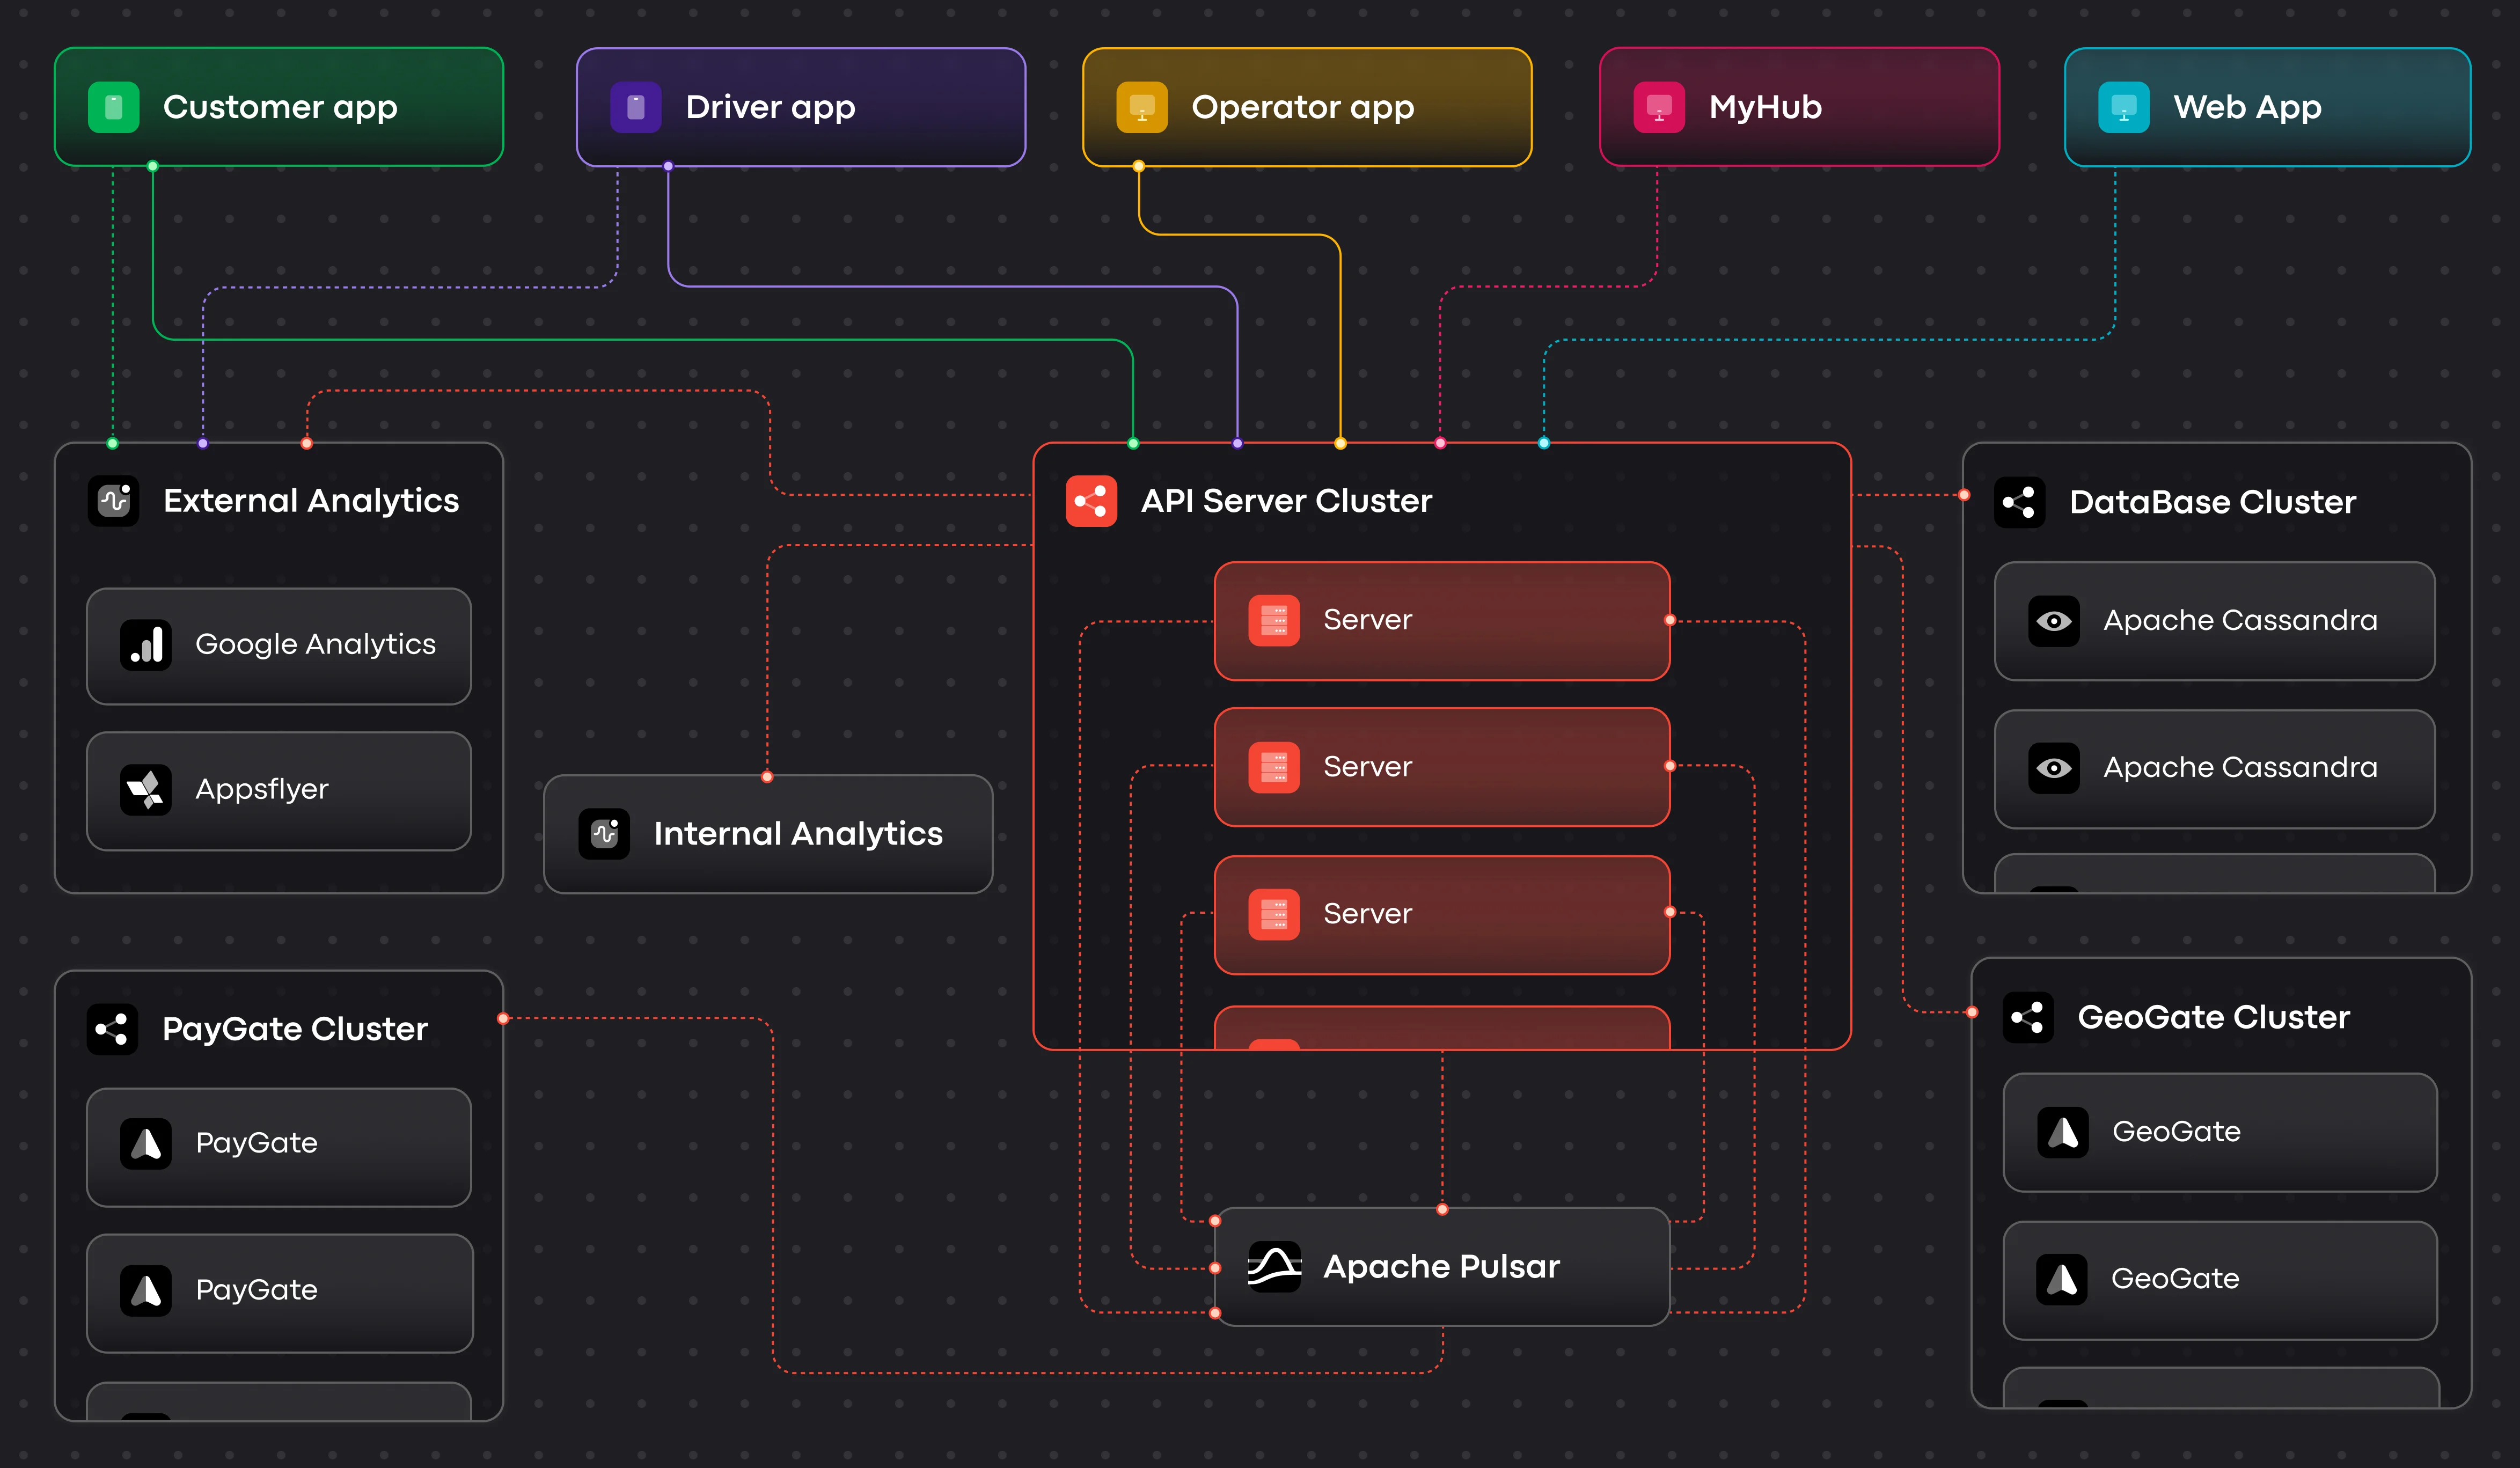Click the PayGate Cluster nodes icon
The height and width of the screenshot is (1468, 2520).
pos(112,1029)
